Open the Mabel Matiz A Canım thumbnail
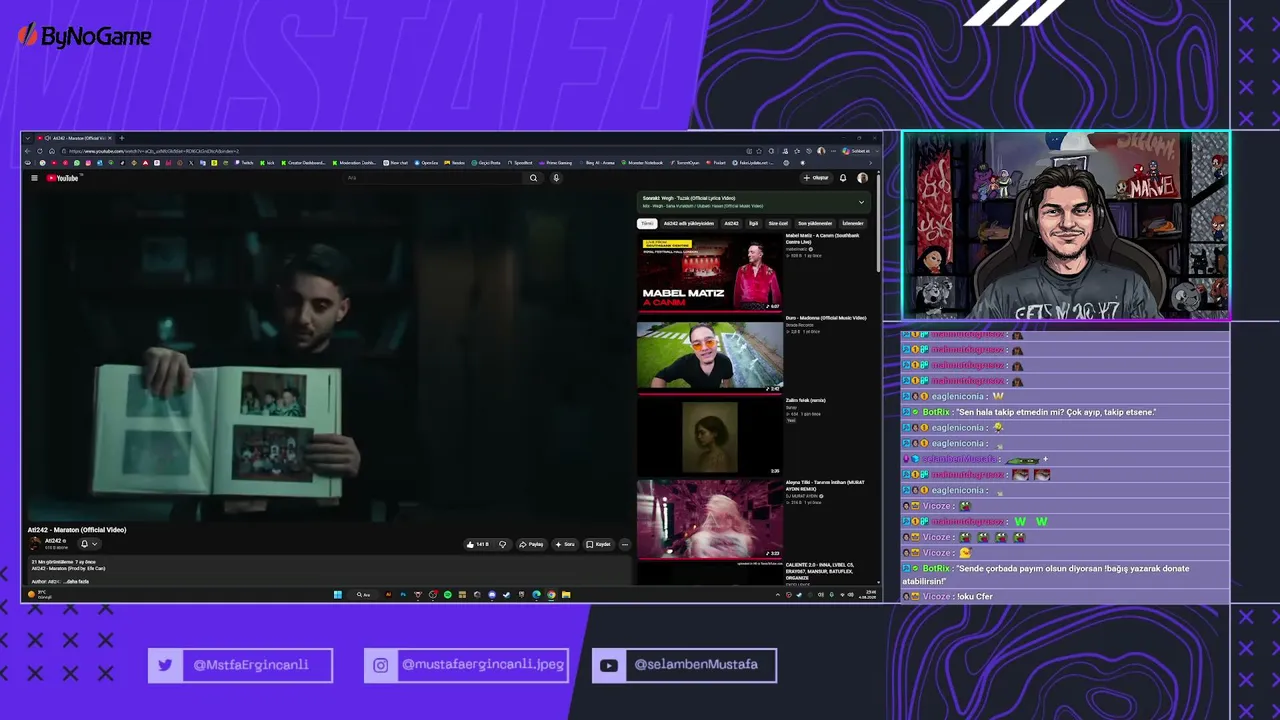The image size is (1280, 720). pos(710,272)
